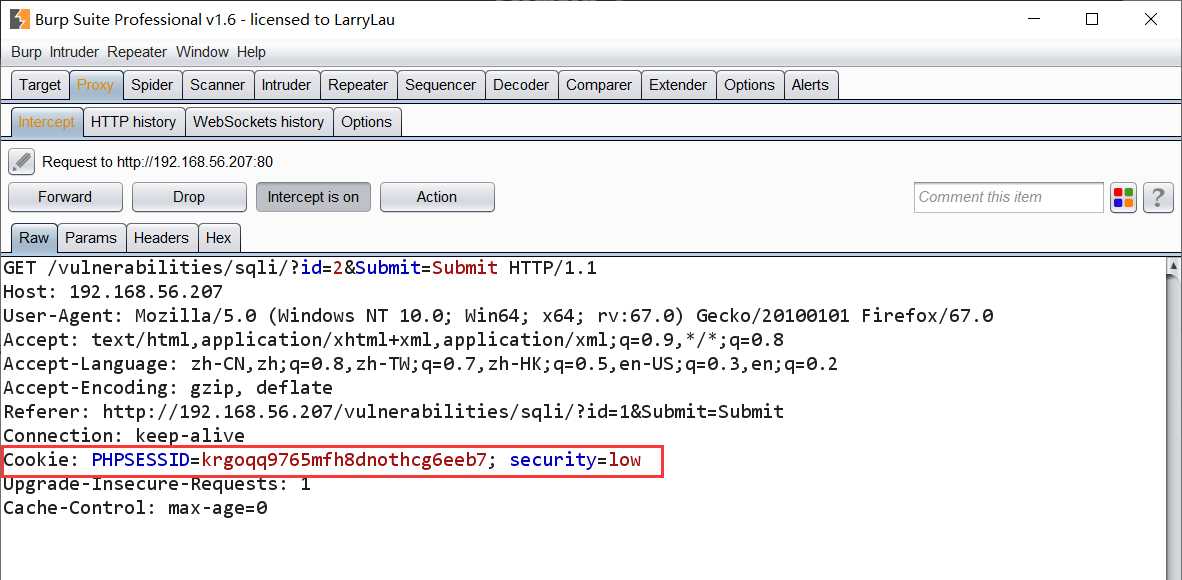
Task: Switch to the Sequencer tab
Action: [x=440, y=85]
